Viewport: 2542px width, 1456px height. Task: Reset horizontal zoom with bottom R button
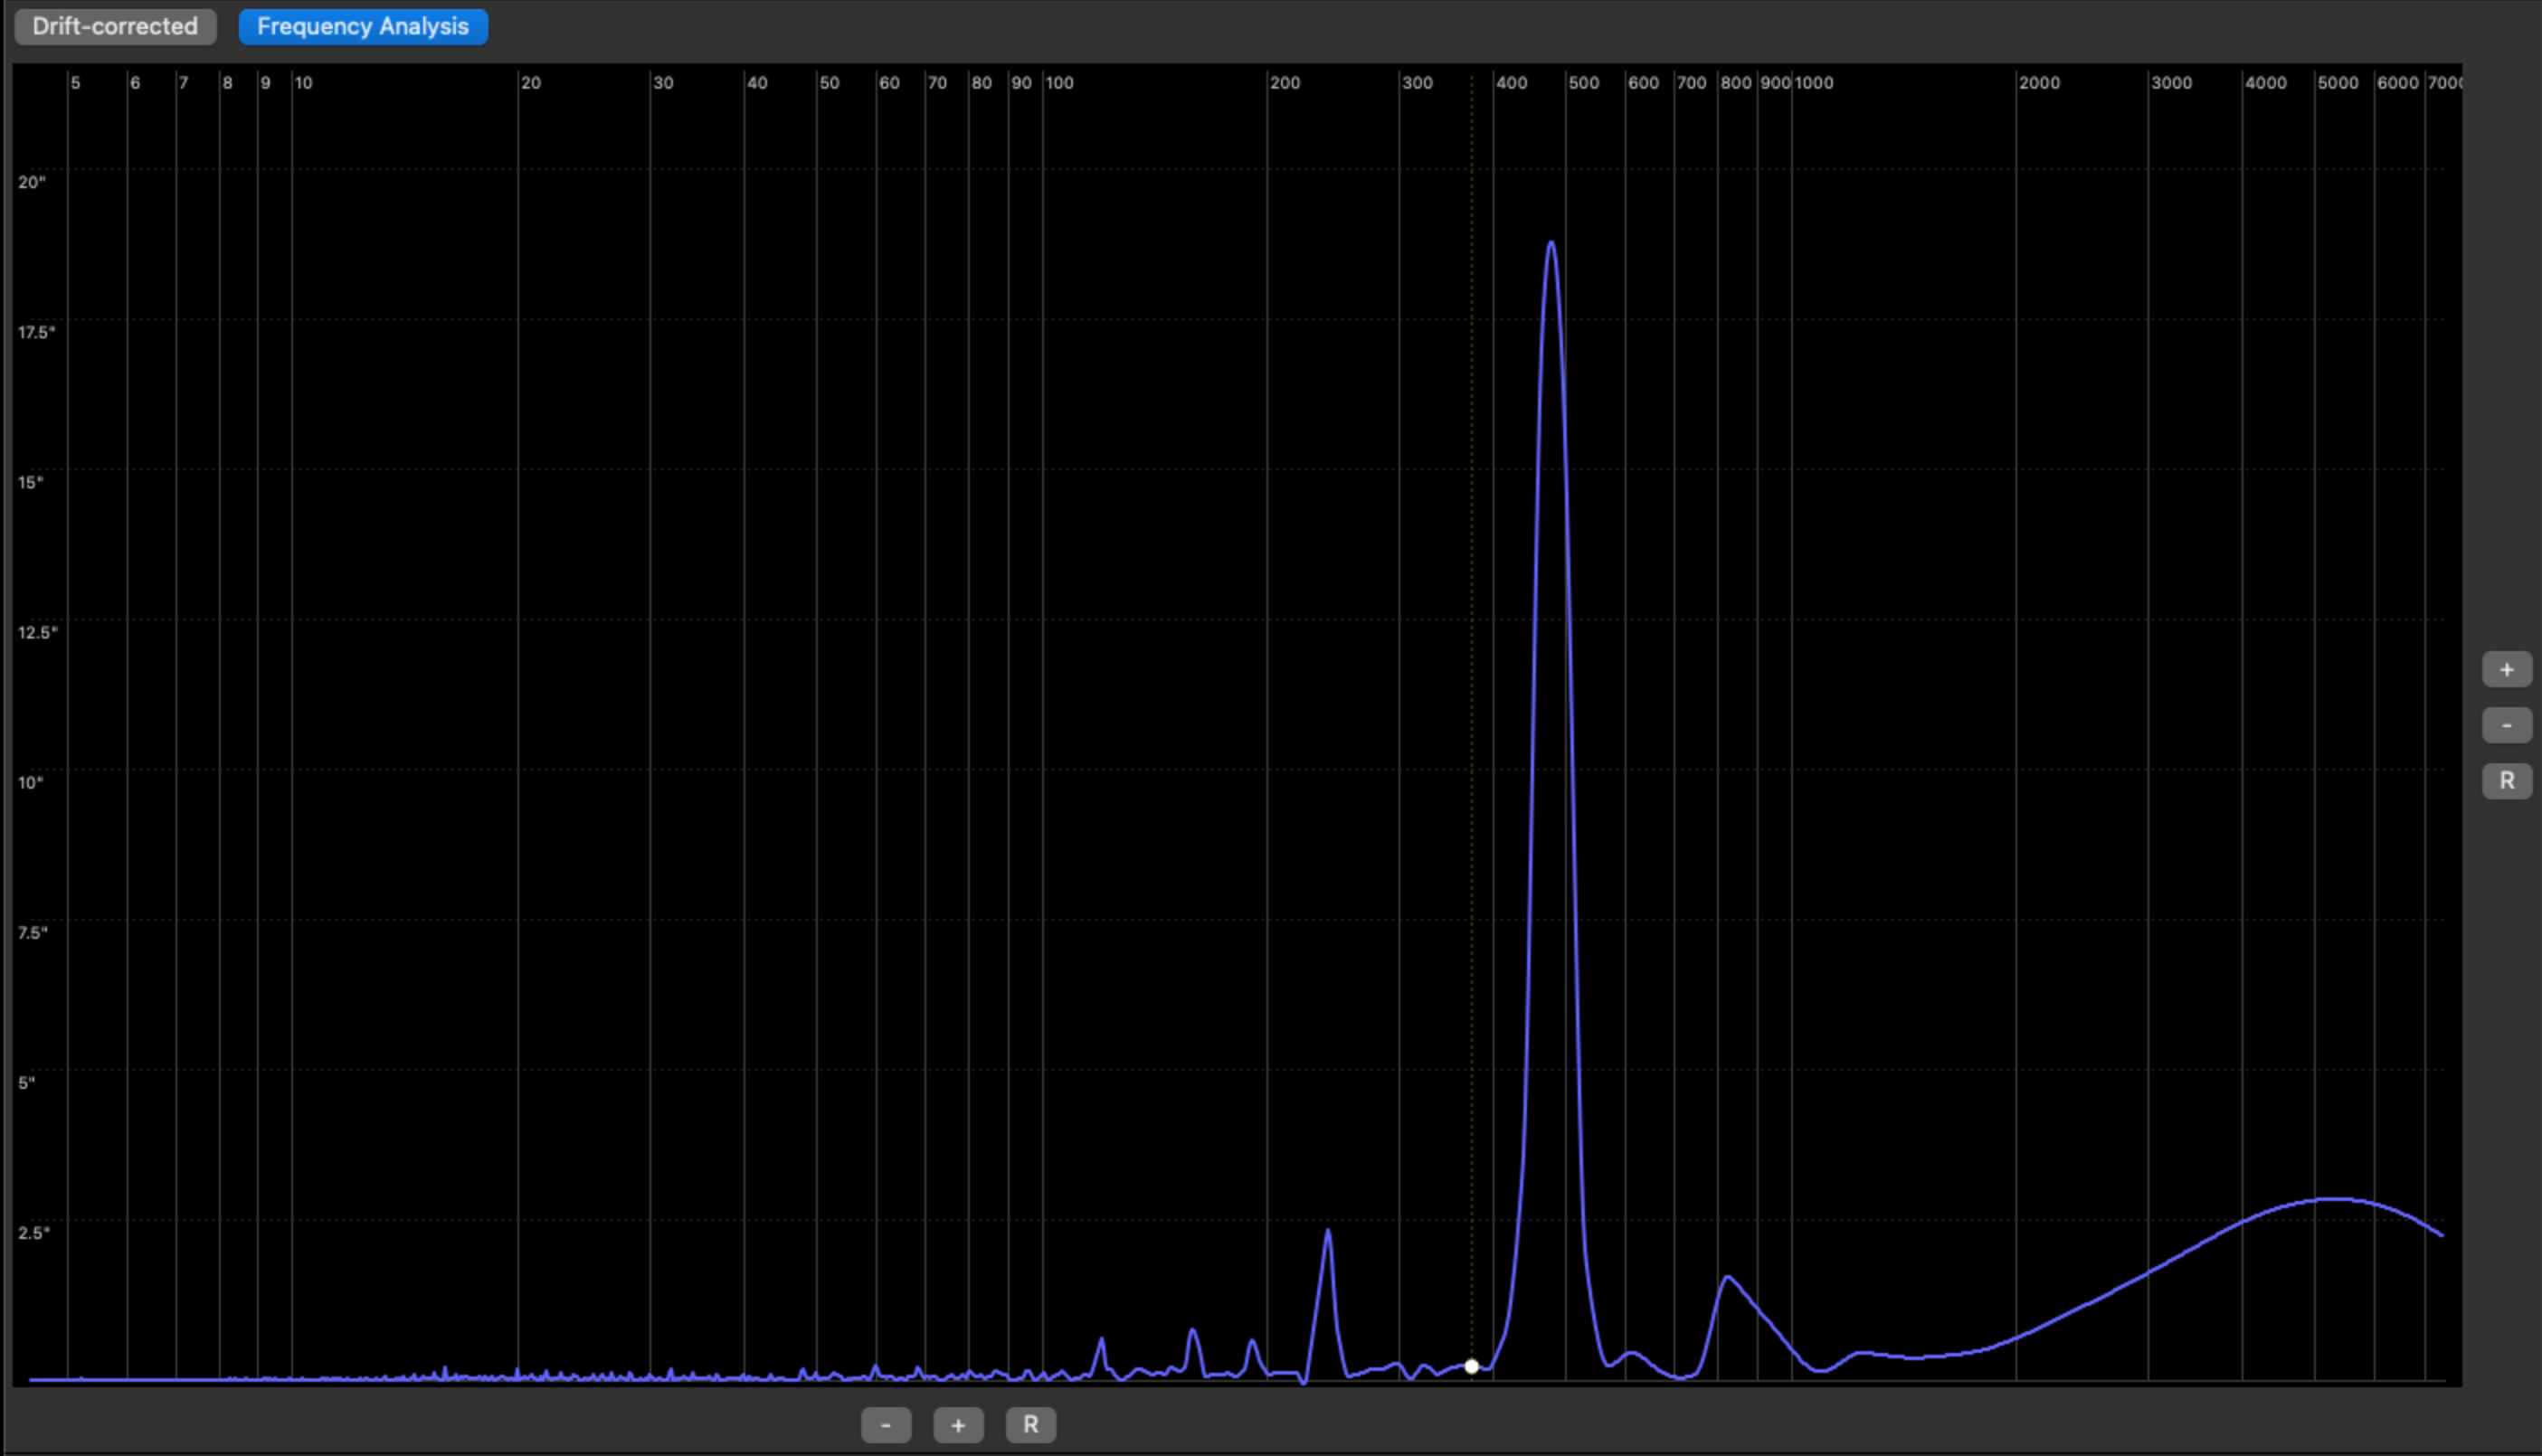click(1030, 1425)
